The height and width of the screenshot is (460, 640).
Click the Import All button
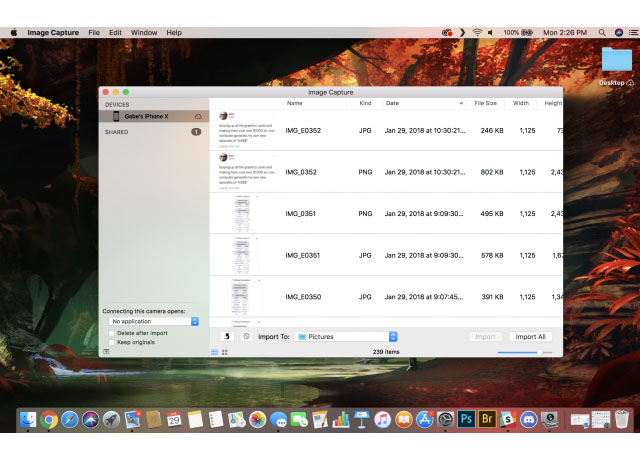(x=530, y=337)
